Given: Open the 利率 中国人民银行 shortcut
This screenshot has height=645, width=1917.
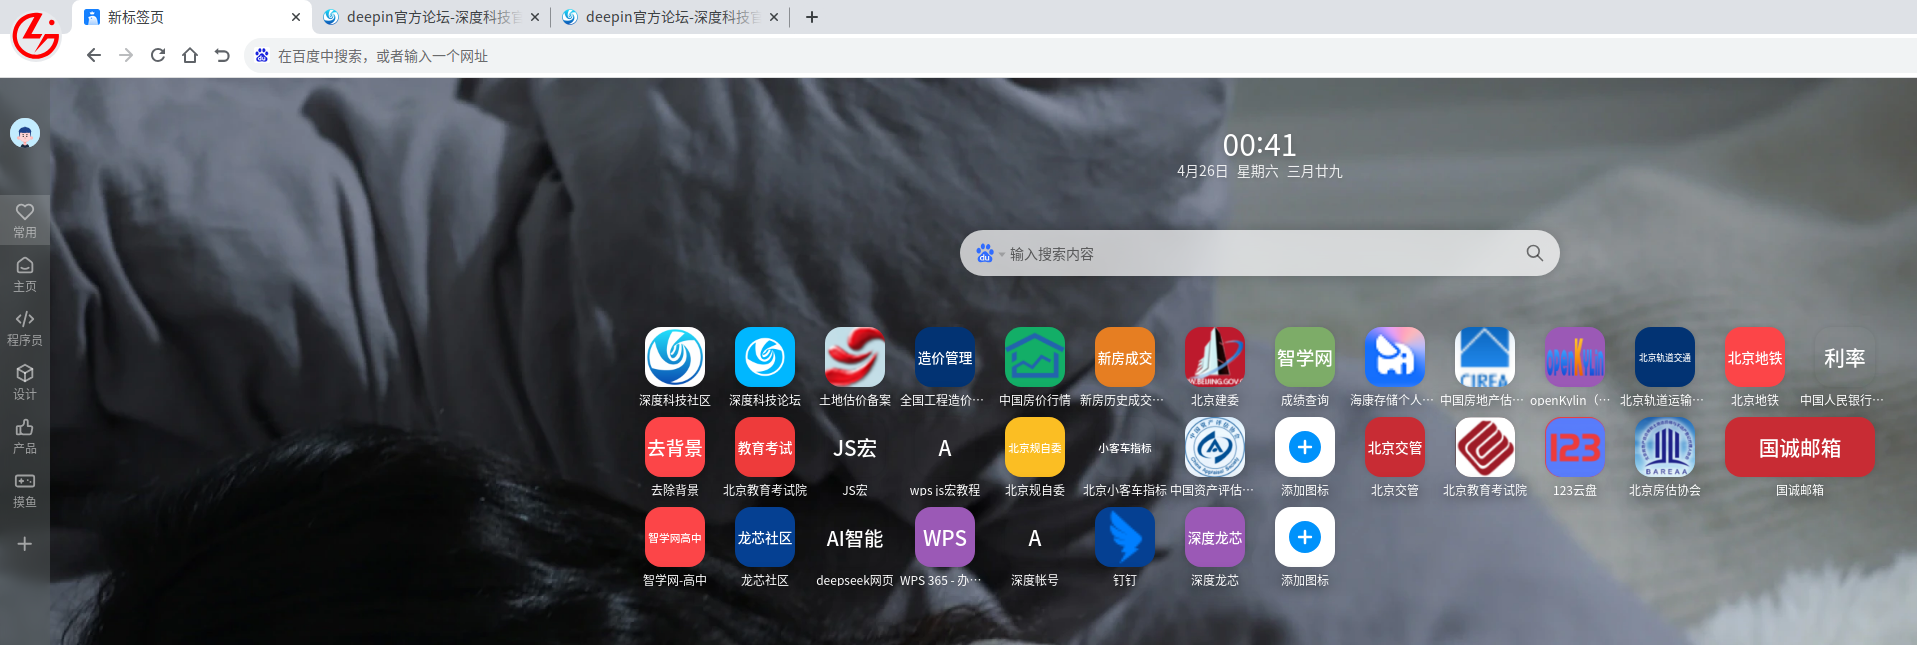Looking at the screenshot, I should coord(1845,357).
